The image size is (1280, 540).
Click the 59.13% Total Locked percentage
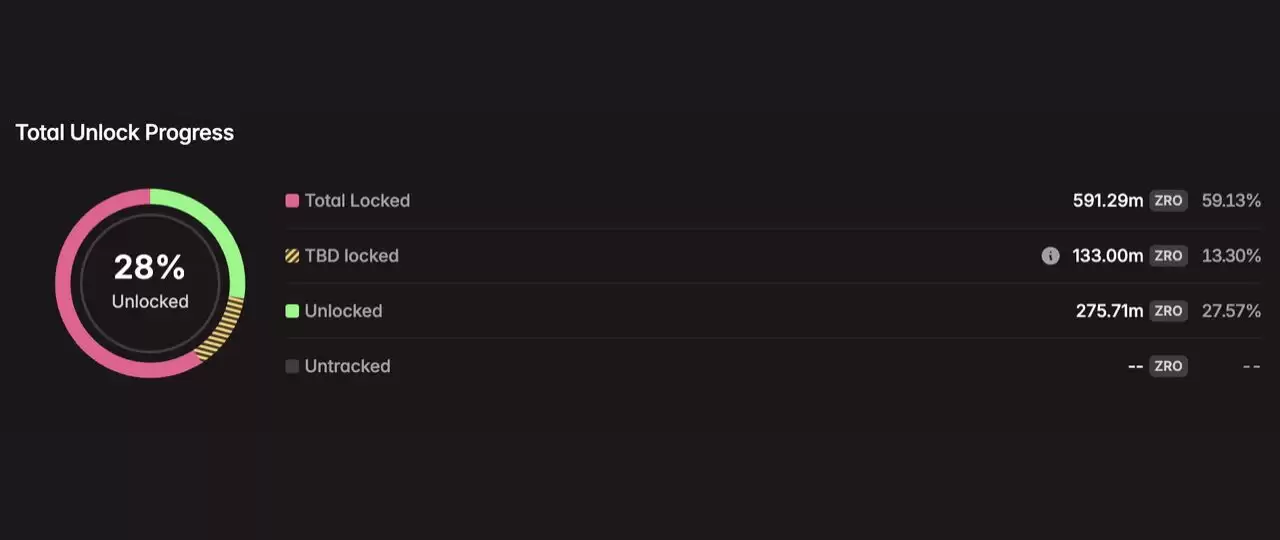[1231, 201]
